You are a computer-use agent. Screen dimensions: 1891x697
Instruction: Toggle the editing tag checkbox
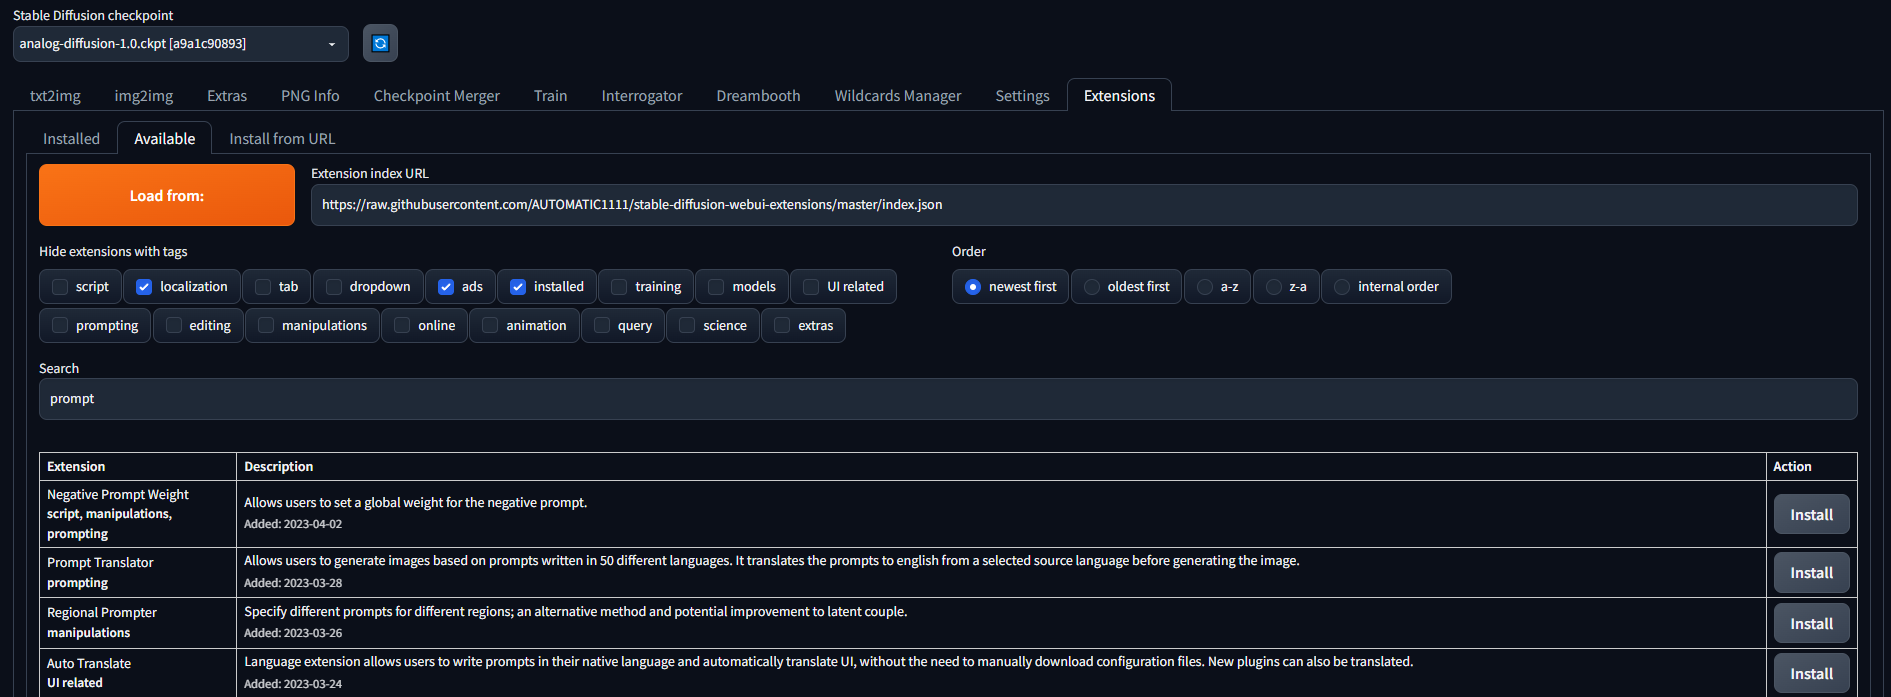pyautogui.click(x=174, y=326)
